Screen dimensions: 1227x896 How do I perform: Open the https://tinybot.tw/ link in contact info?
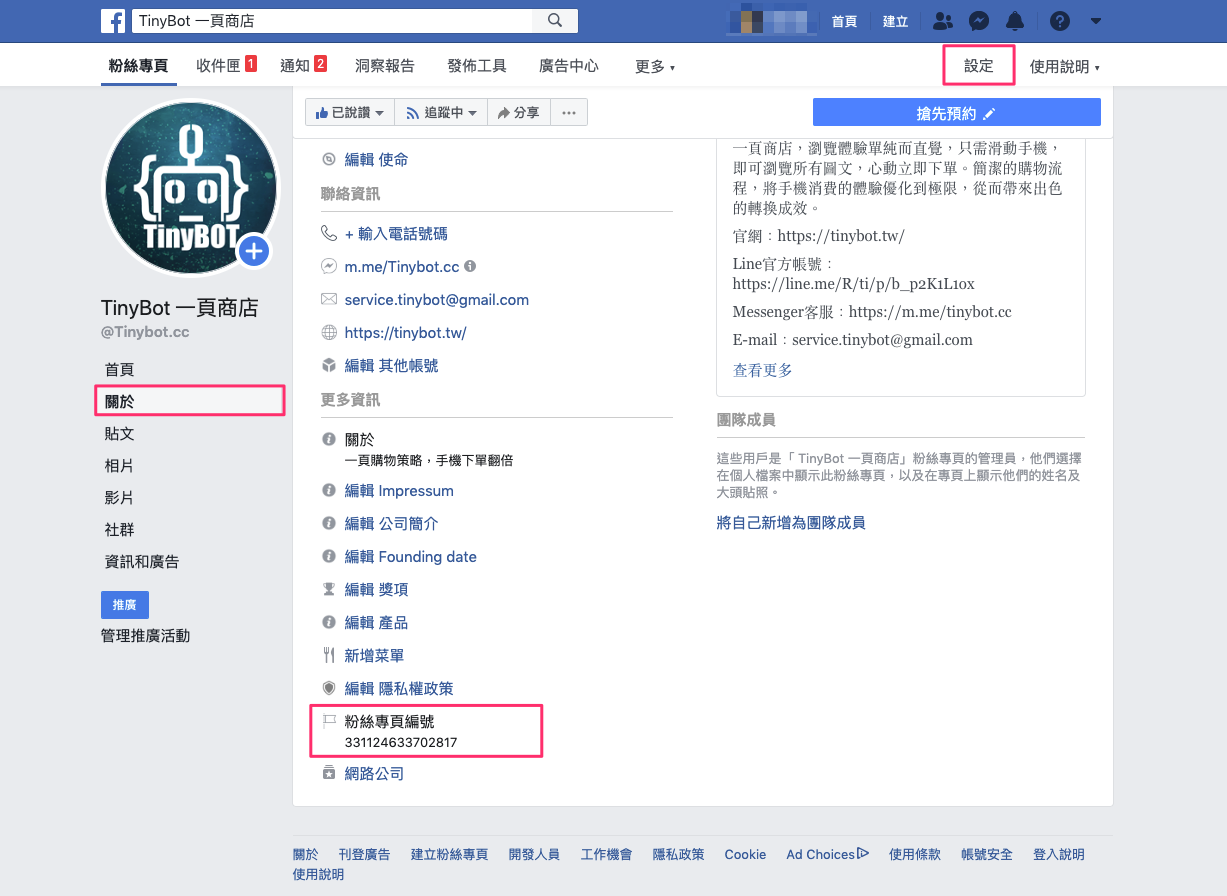tap(405, 333)
